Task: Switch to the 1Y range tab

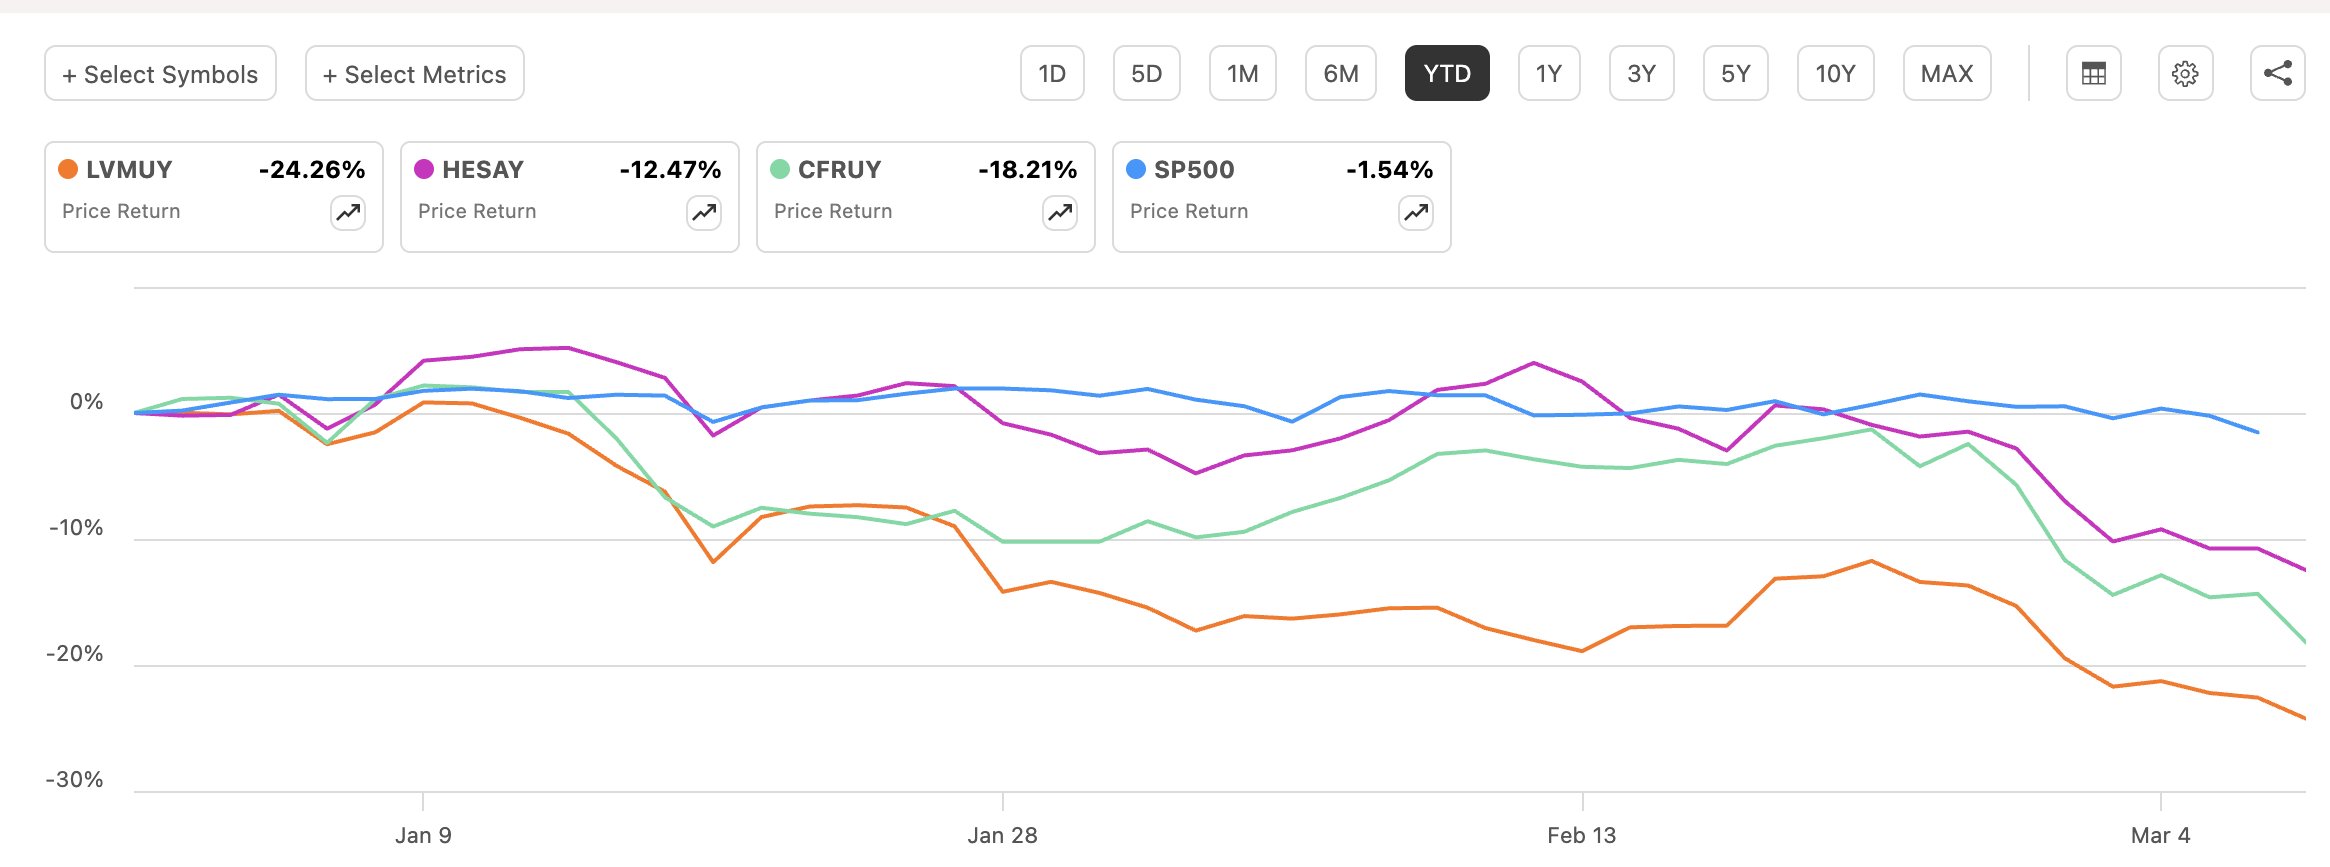Action: tap(1548, 73)
